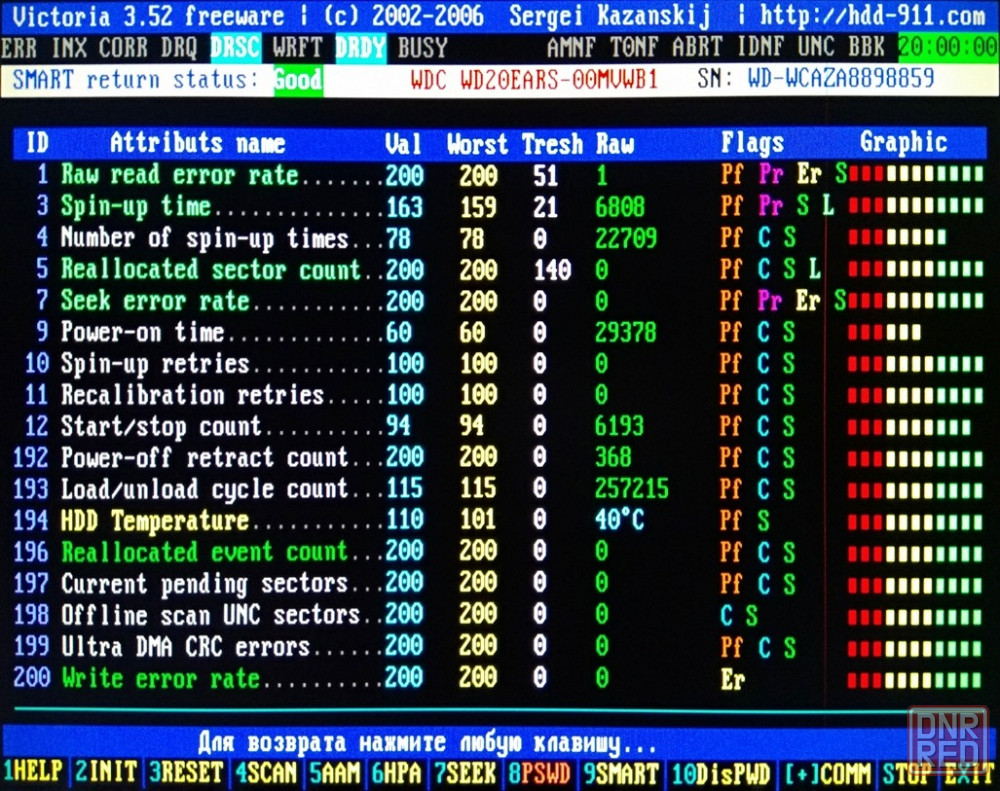Image resolution: width=1000 pixels, height=791 pixels.
Task: Open the 6HPA function
Action: coord(396,773)
